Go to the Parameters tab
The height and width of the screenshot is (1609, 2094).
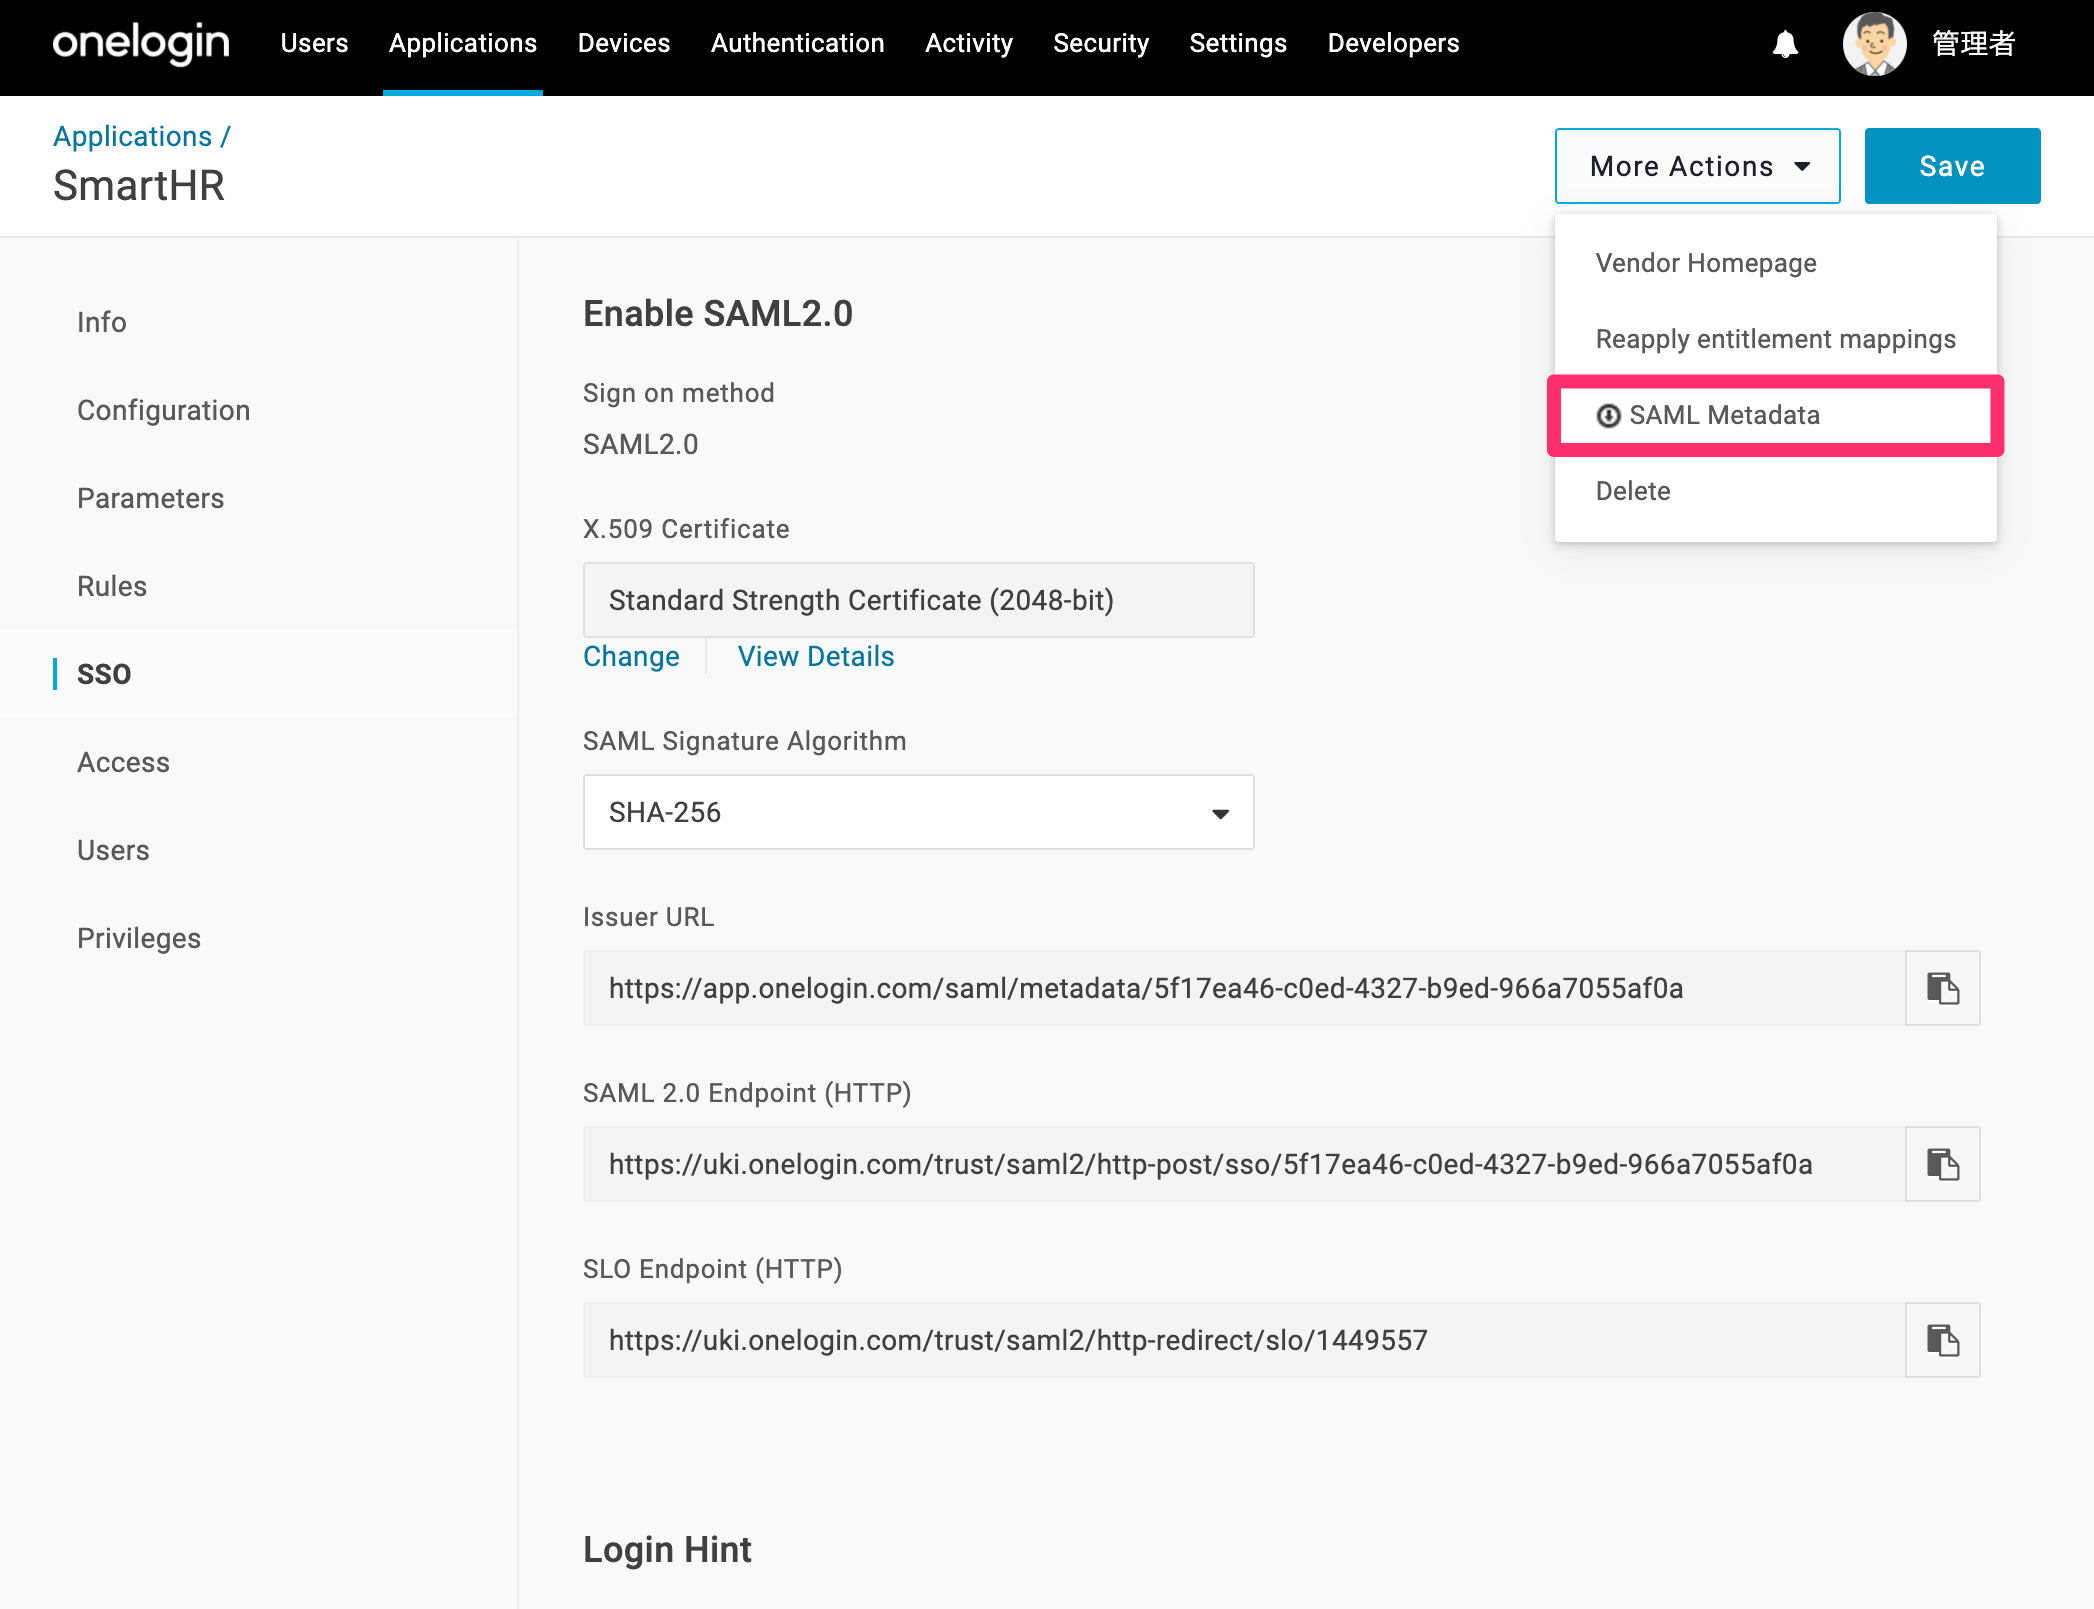click(x=151, y=498)
